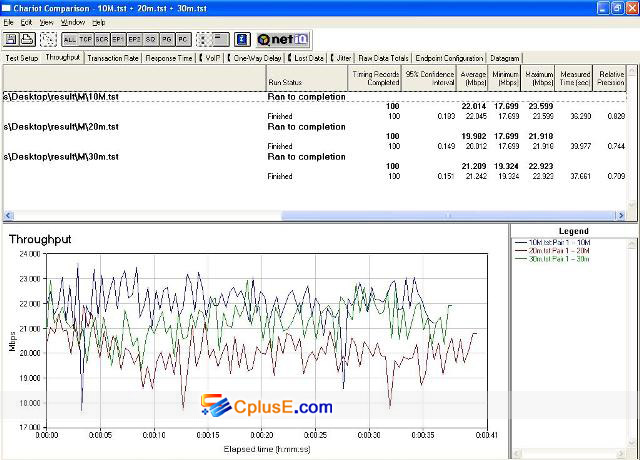640x460 pixels.
Task: Select the SCR grouping toolbar button
Action: point(102,40)
